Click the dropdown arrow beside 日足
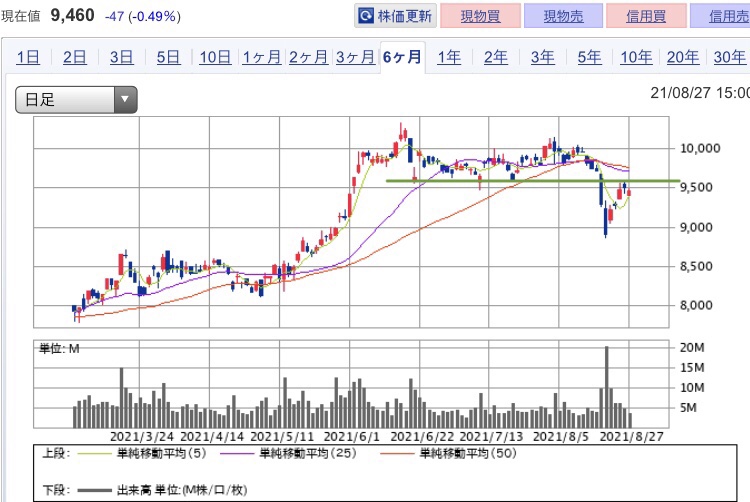 point(125,100)
